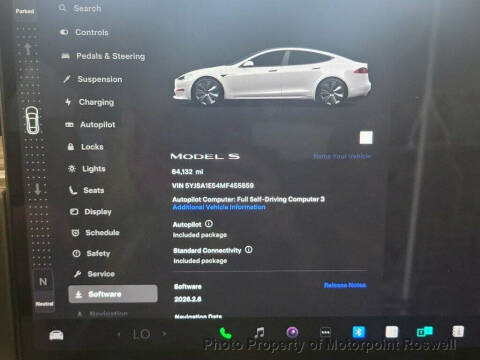Go to Charging settings
The width and height of the screenshot is (480, 360).
[90, 102]
